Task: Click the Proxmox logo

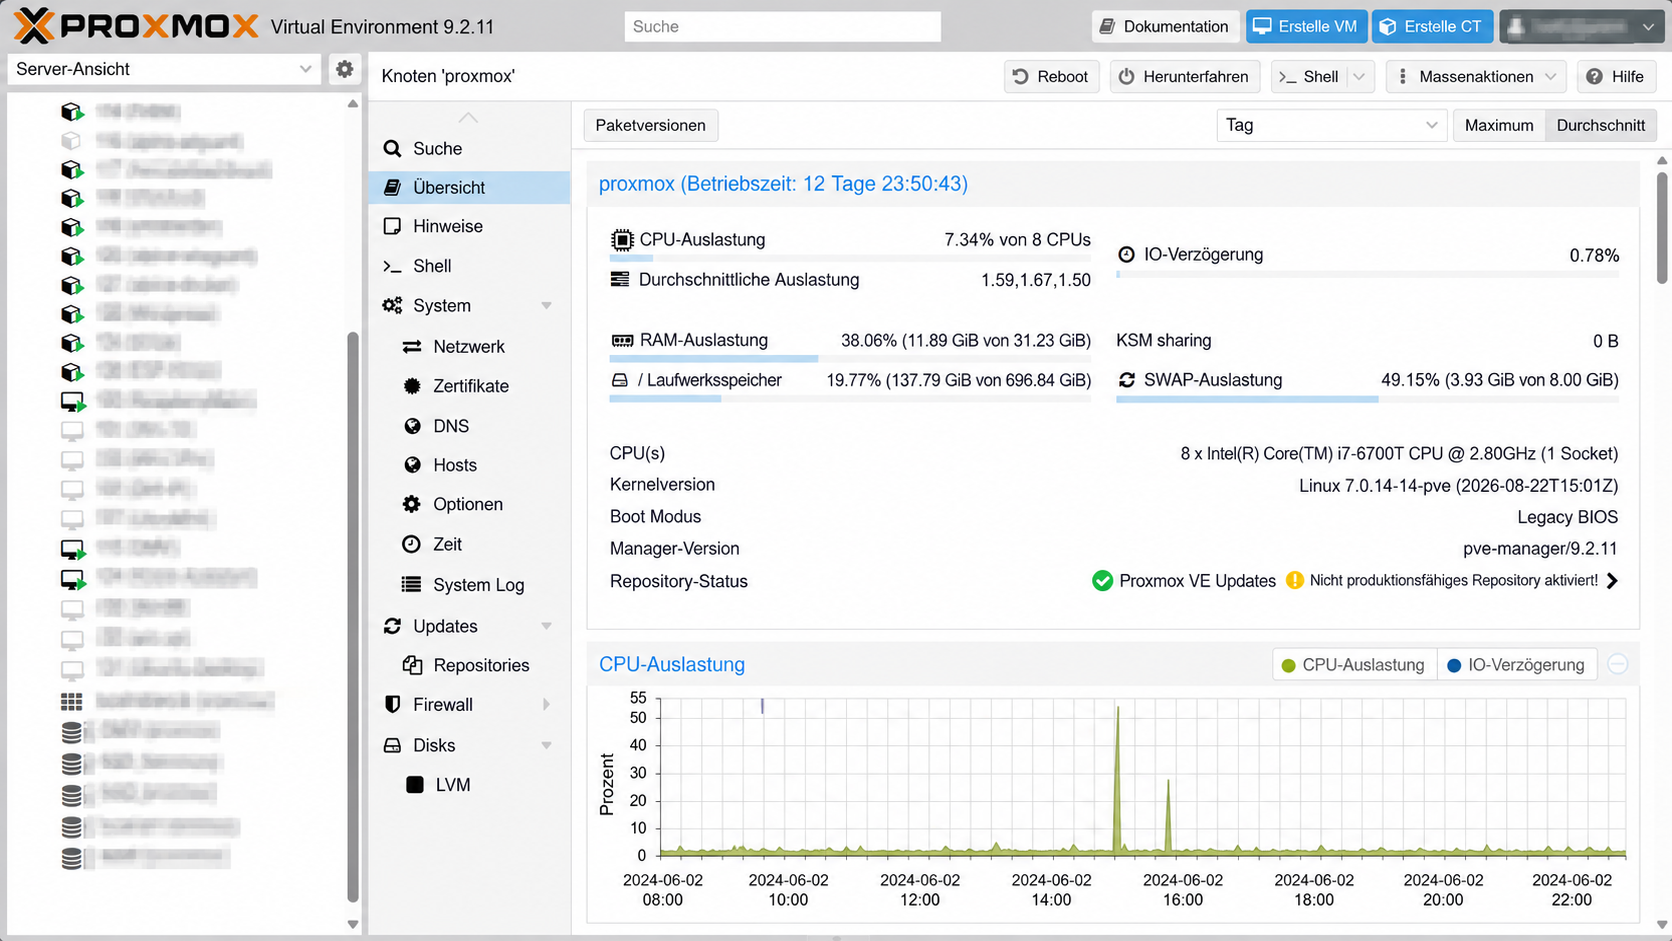Action: (x=137, y=26)
